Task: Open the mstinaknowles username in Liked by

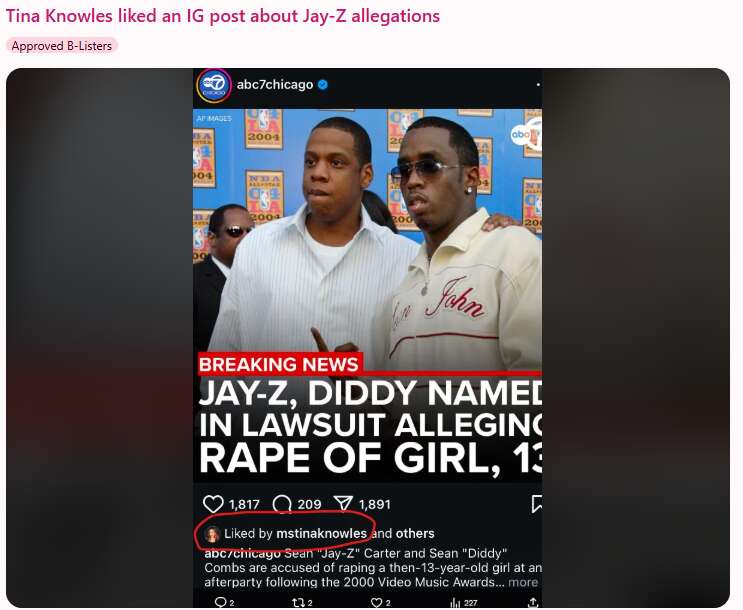Action: pyautogui.click(x=321, y=533)
